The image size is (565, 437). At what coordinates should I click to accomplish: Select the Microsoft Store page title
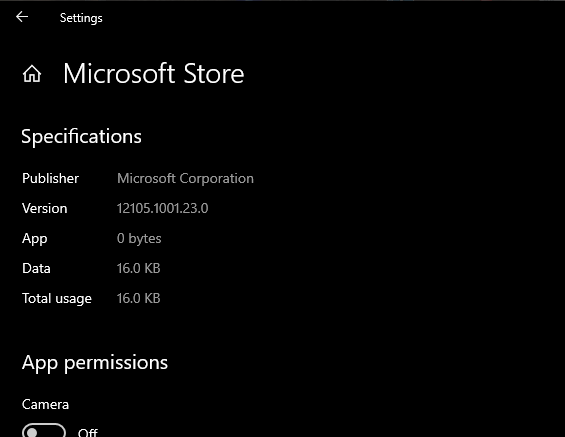(x=154, y=73)
